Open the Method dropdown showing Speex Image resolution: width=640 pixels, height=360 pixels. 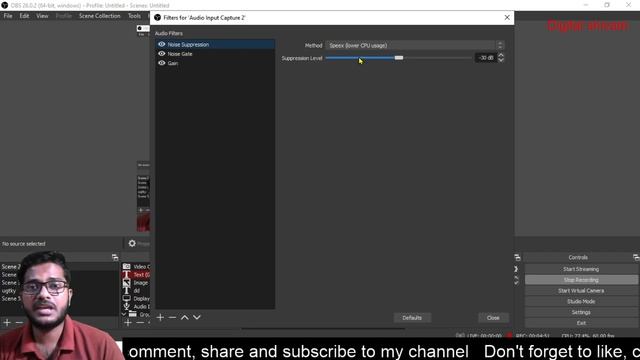[415, 45]
